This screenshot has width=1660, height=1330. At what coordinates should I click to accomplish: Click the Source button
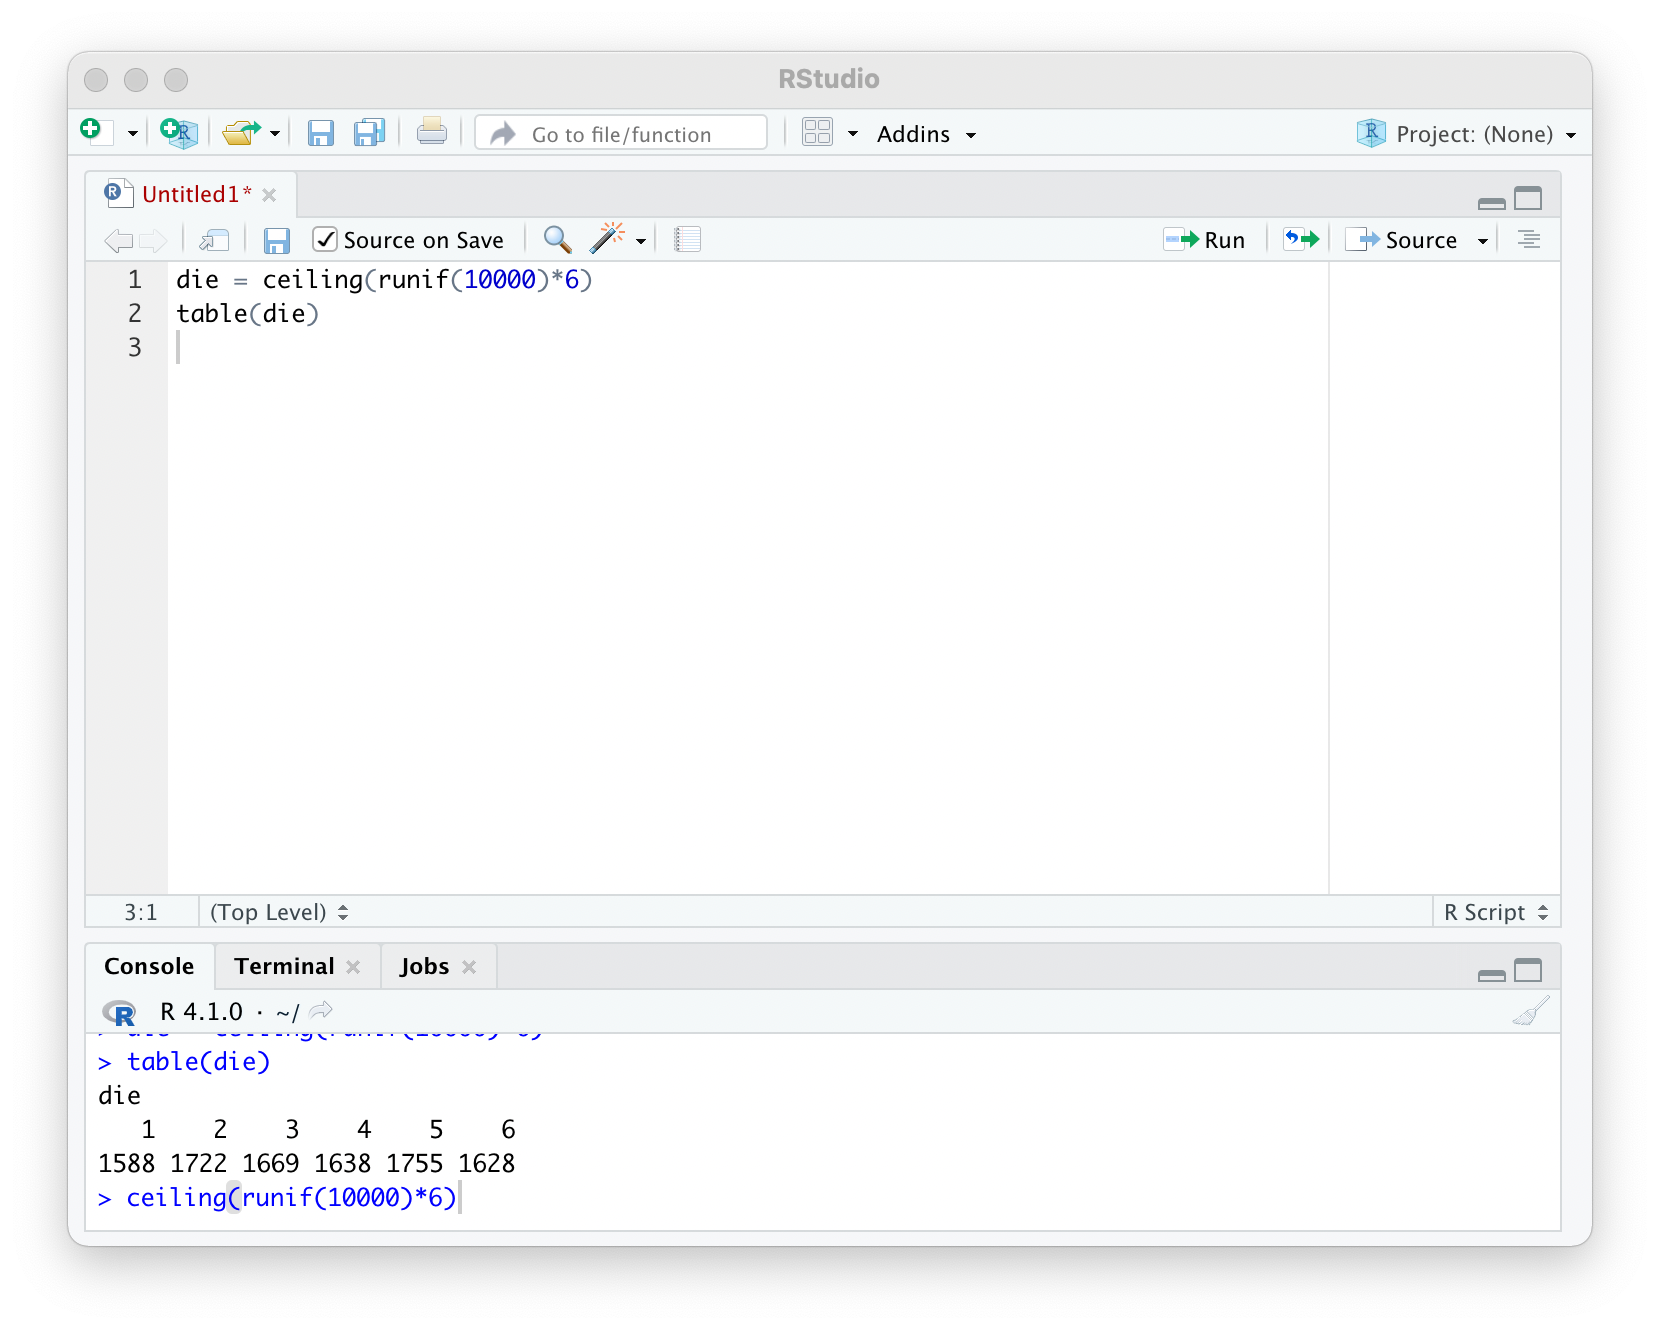click(x=1401, y=240)
